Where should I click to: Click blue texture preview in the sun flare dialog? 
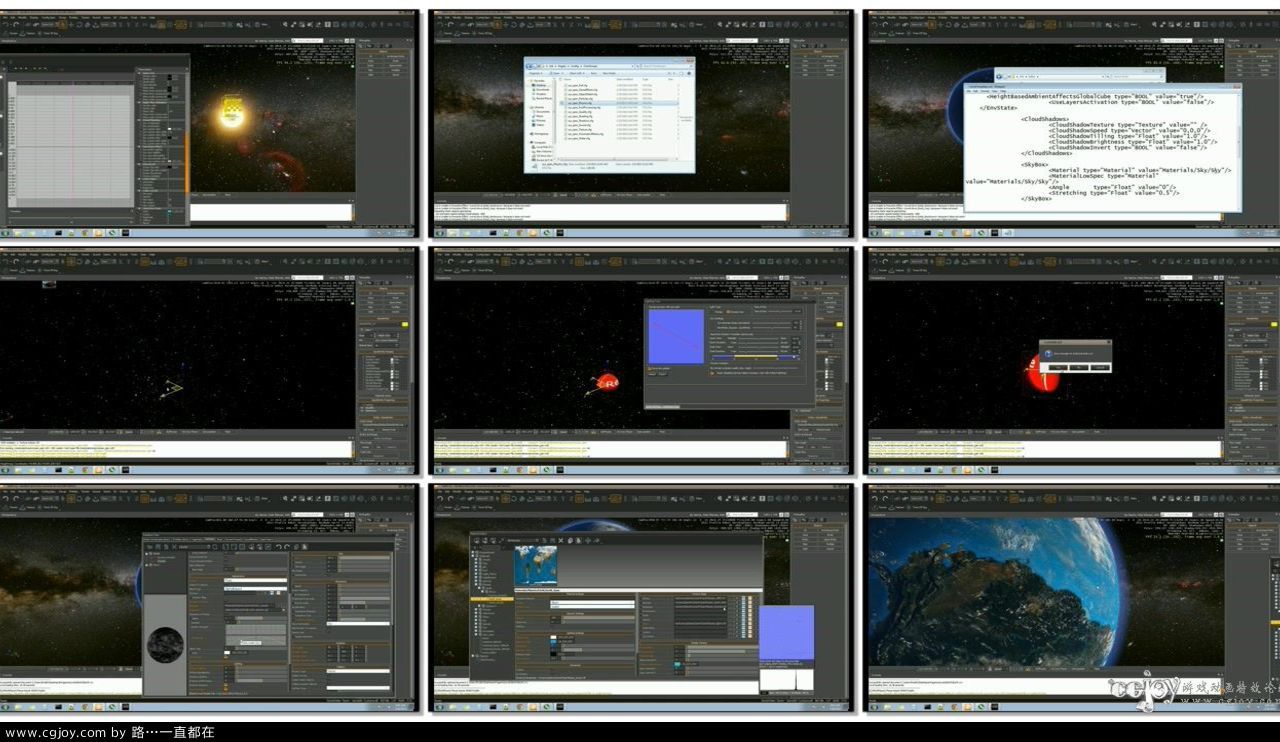click(x=676, y=336)
